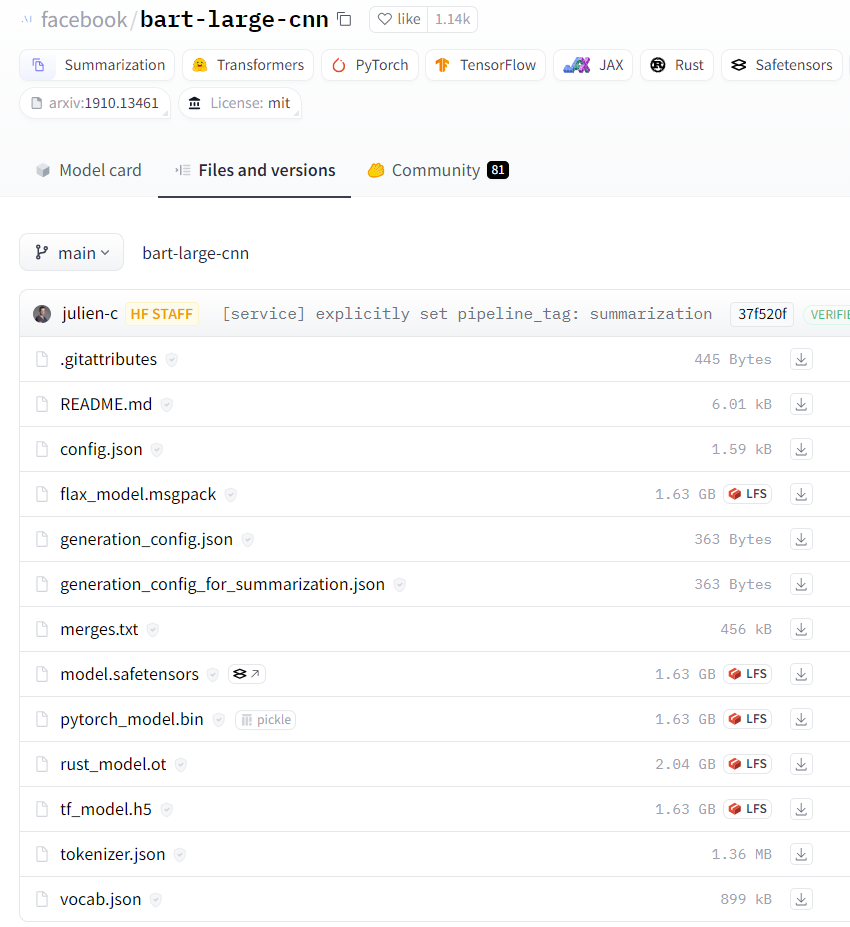Screen dimensions: 850x927
Task: Download pytorch_model.bin file
Action: point(801,719)
